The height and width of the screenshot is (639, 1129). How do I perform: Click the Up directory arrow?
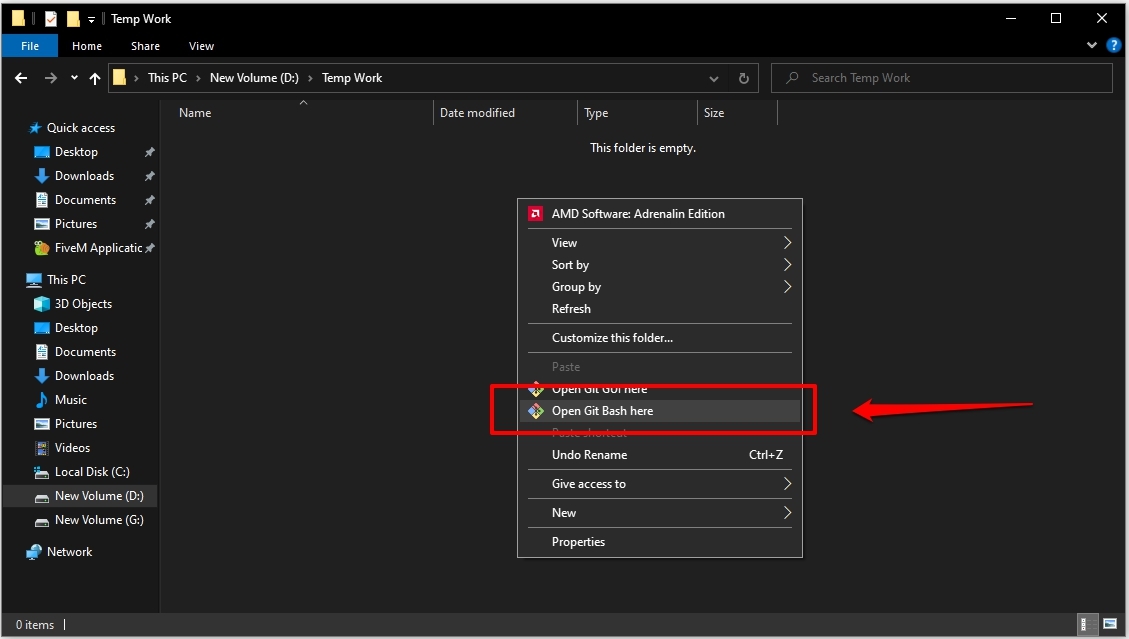(x=94, y=78)
